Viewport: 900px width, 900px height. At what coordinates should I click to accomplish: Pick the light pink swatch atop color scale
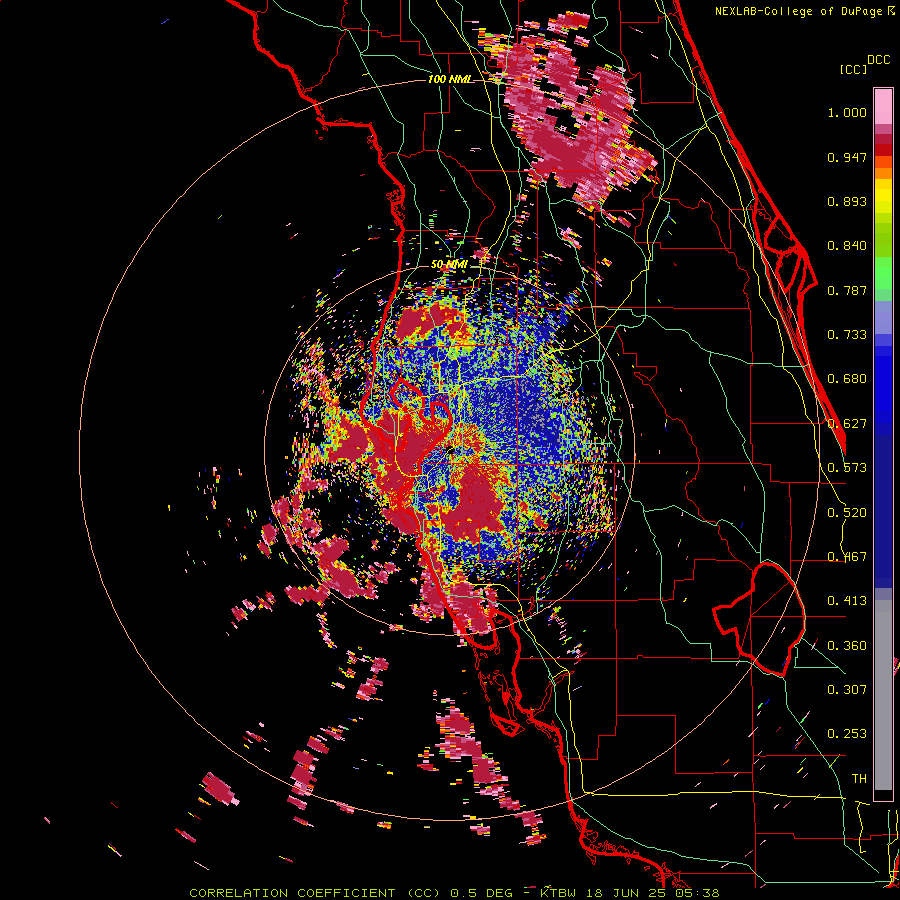click(x=883, y=107)
